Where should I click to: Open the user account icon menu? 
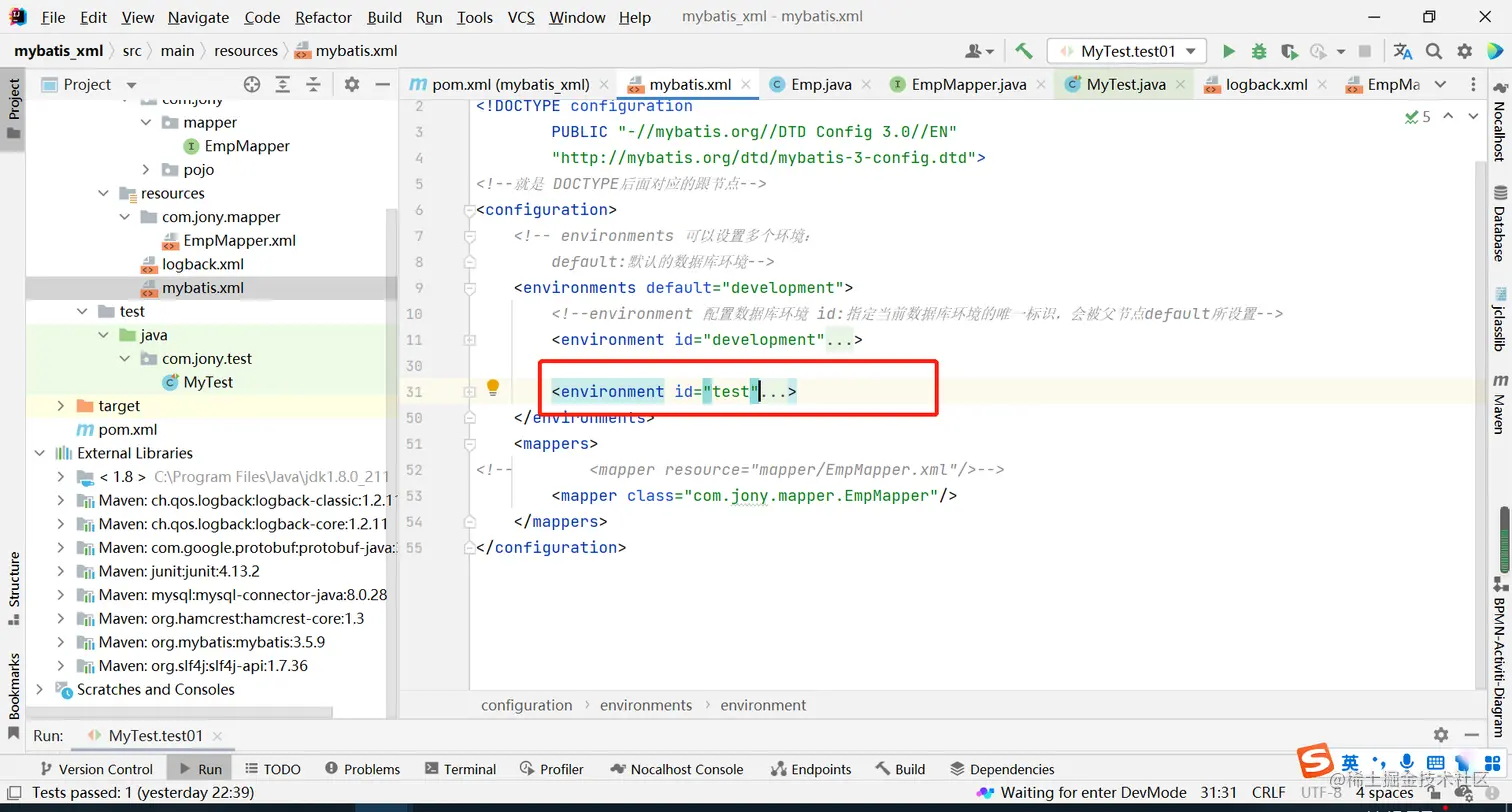point(979,51)
